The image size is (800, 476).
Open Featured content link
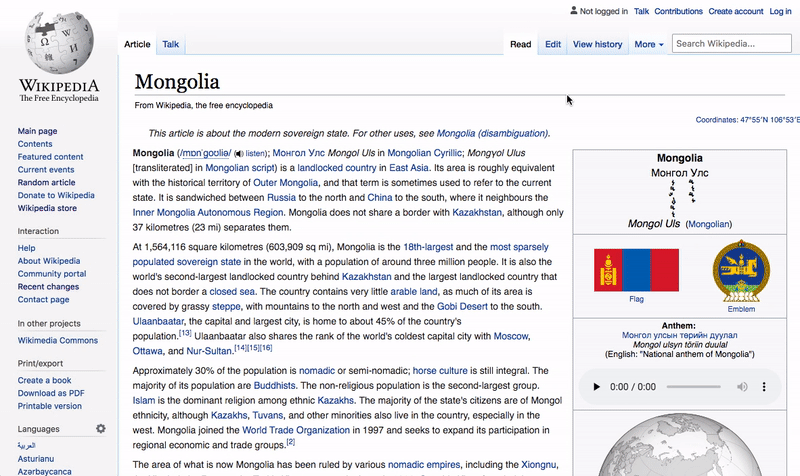(50, 157)
